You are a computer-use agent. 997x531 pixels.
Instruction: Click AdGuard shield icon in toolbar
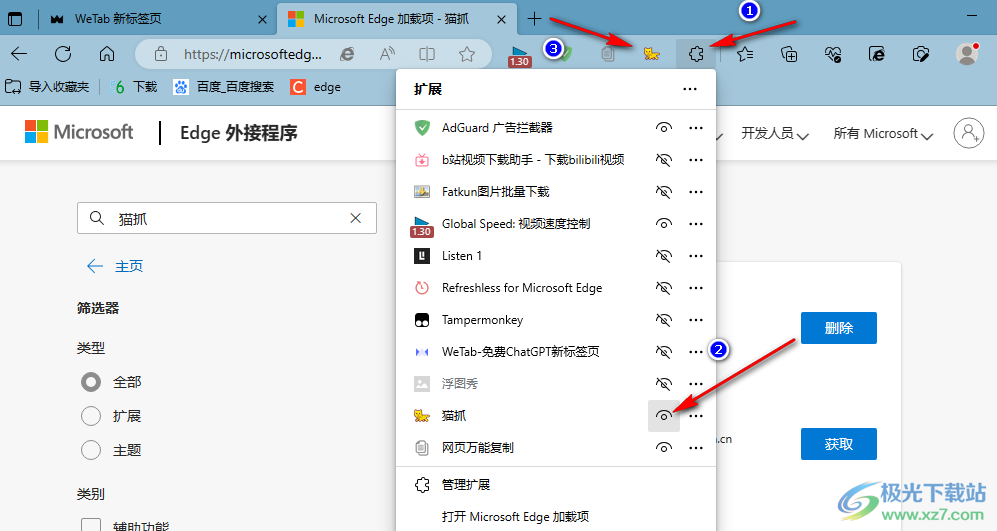[x=565, y=54]
